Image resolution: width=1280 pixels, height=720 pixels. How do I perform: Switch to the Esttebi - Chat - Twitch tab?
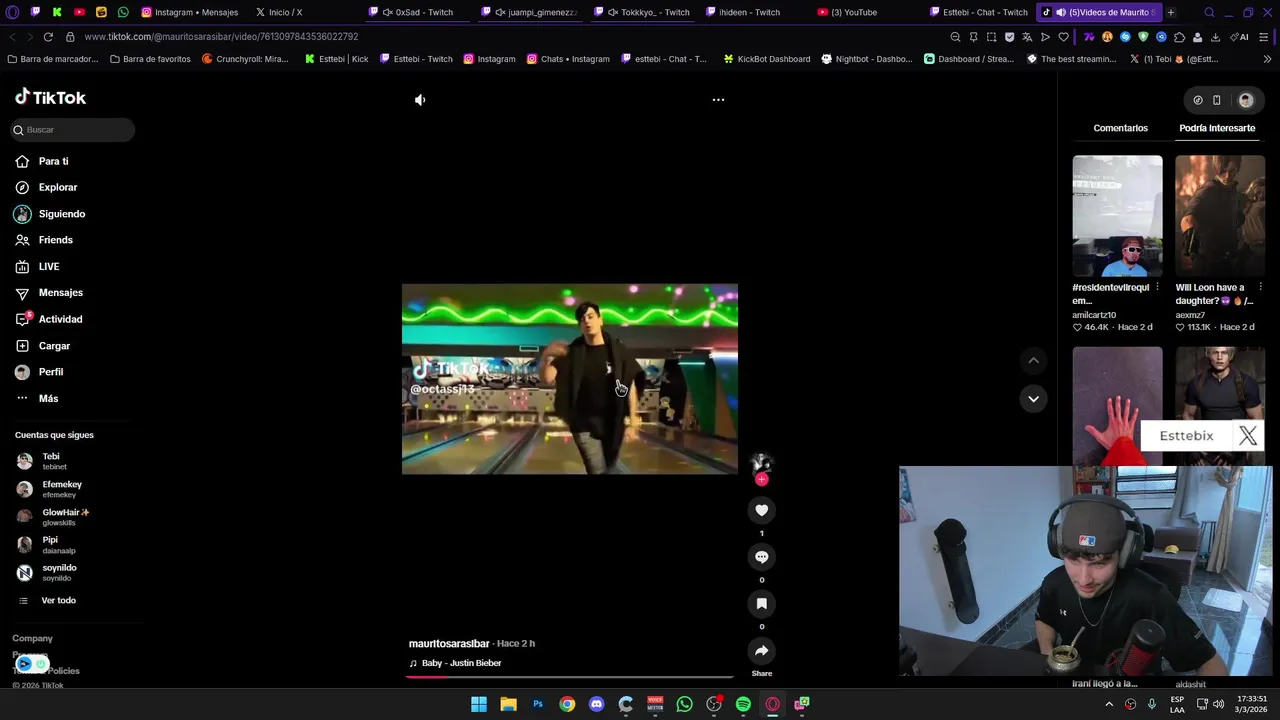pyautogui.click(x=978, y=12)
